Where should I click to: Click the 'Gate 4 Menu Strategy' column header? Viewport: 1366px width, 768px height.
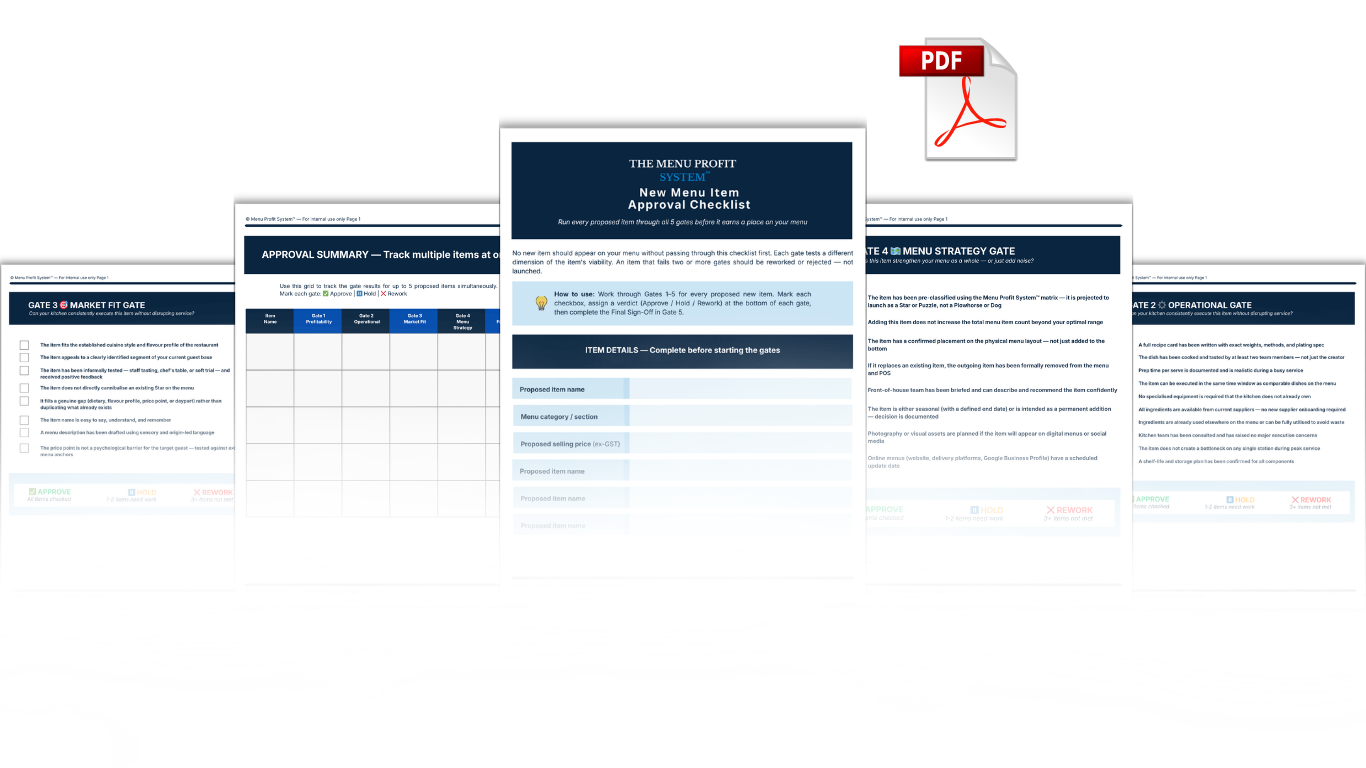tap(462, 320)
